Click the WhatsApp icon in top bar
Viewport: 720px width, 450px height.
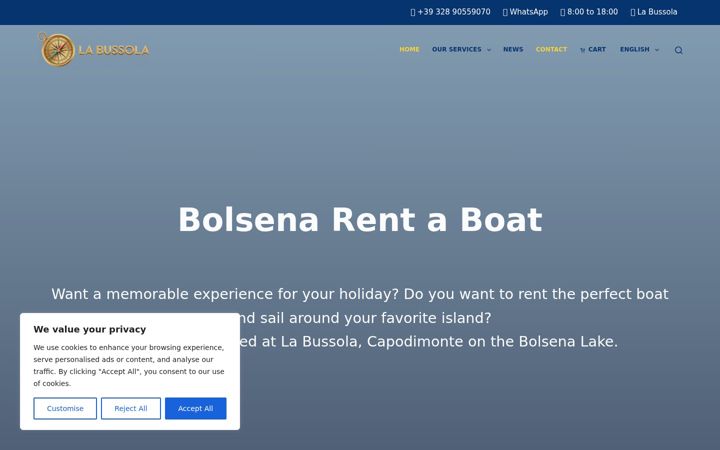pos(505,12)
